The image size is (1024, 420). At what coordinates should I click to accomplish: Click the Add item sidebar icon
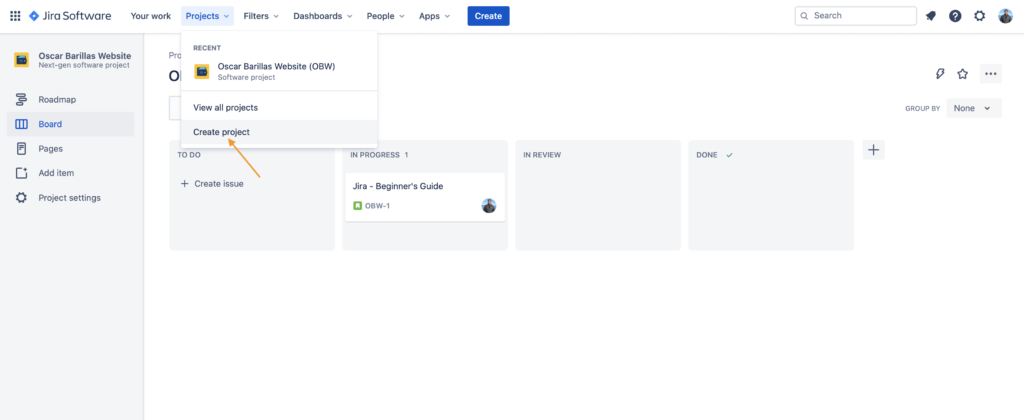click(x=22, y=173)
